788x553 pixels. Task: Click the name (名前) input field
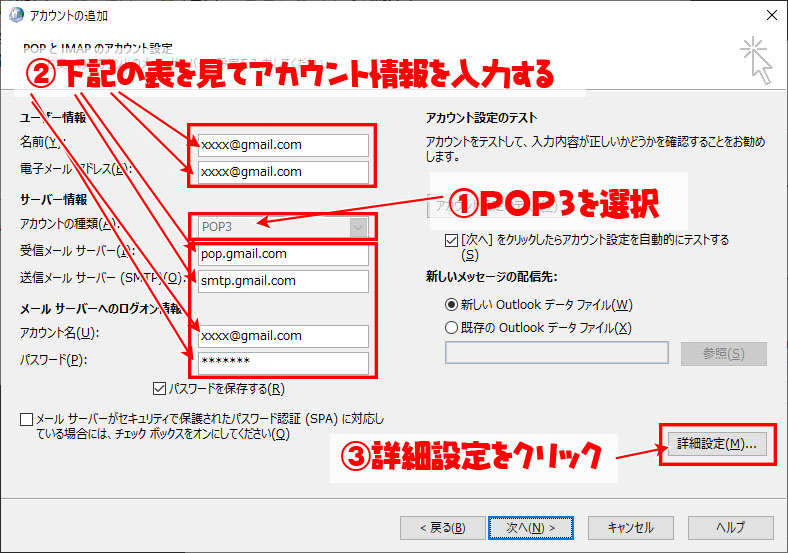tap(283, 145)
